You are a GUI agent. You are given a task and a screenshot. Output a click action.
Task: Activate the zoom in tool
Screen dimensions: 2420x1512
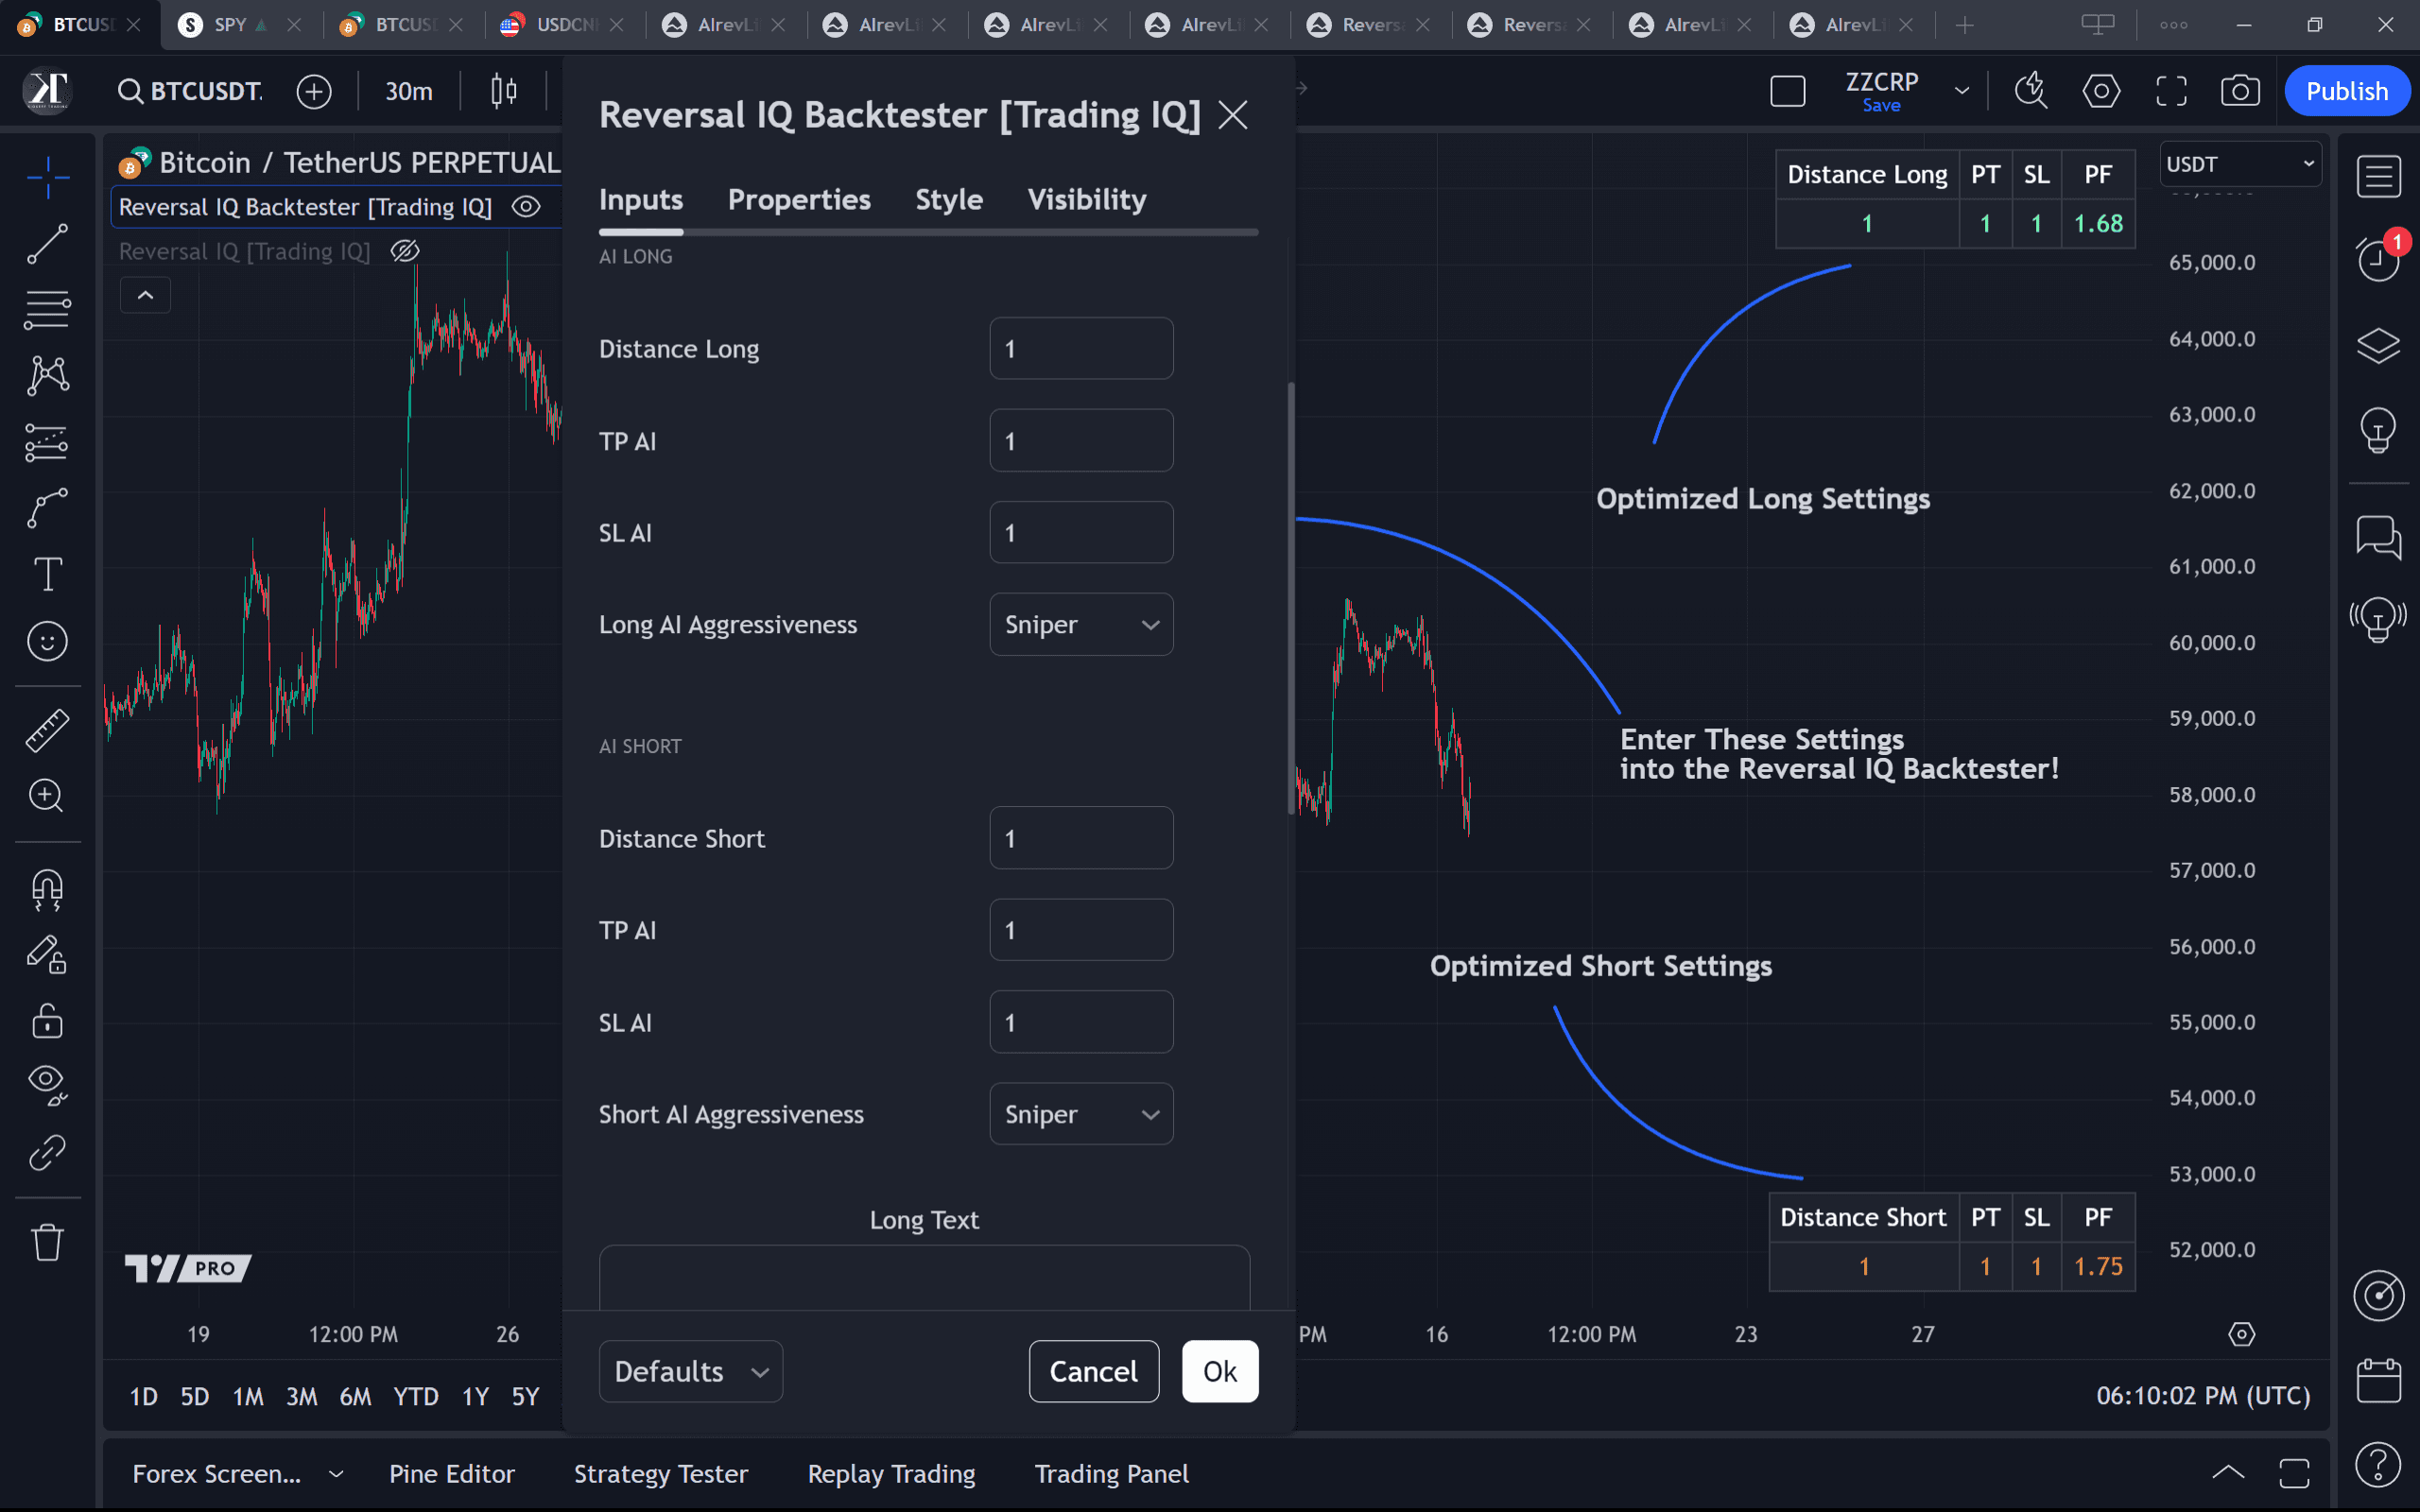point(47,796)
